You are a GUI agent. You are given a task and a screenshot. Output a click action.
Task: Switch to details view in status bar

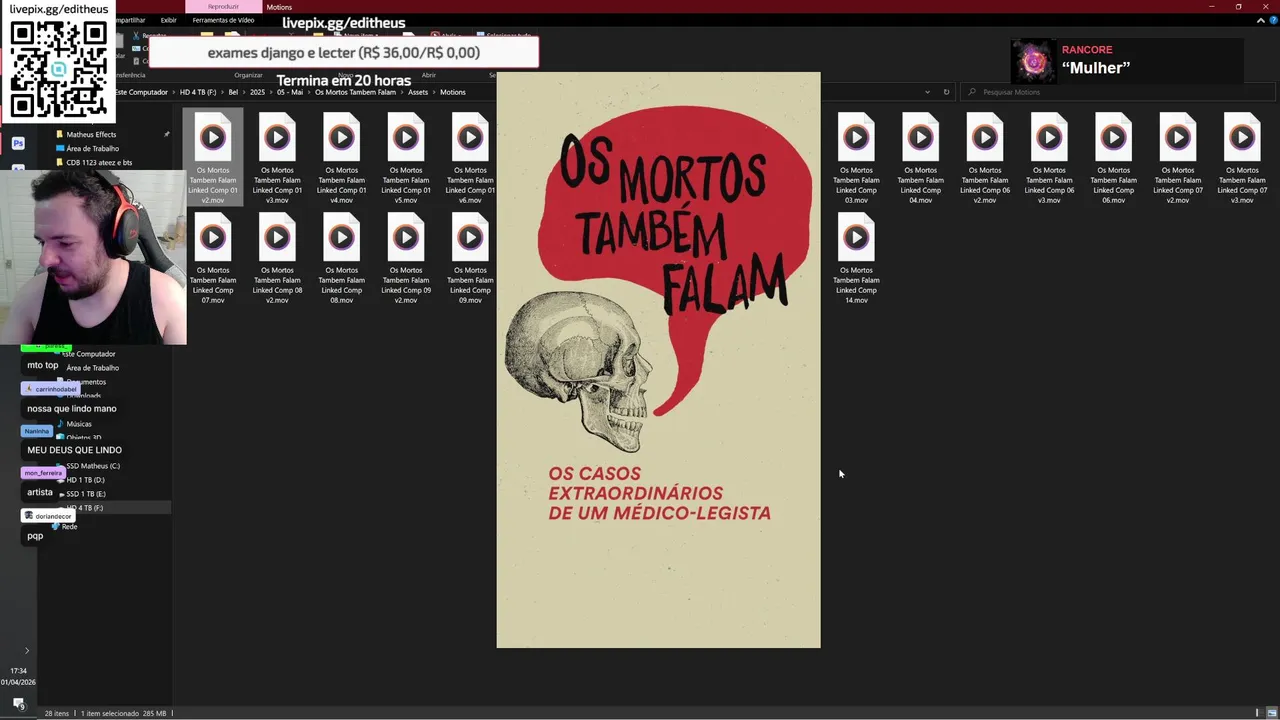click(x=1258, y=713)
